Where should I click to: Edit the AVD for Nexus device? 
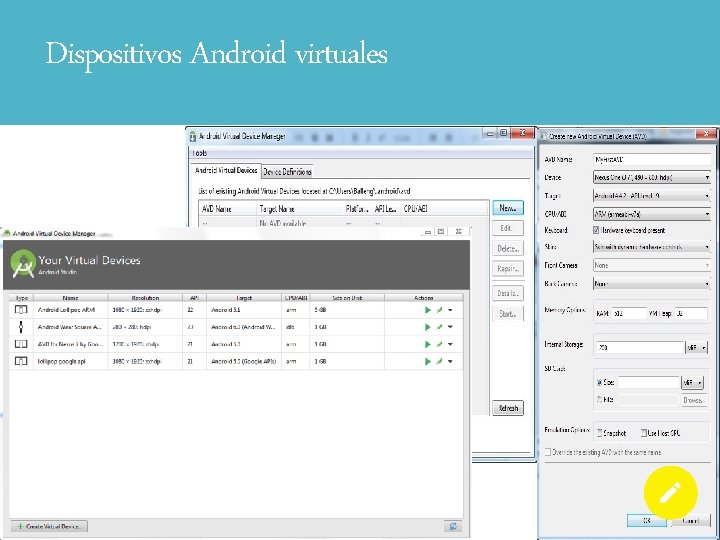click(x=439, y=344)
